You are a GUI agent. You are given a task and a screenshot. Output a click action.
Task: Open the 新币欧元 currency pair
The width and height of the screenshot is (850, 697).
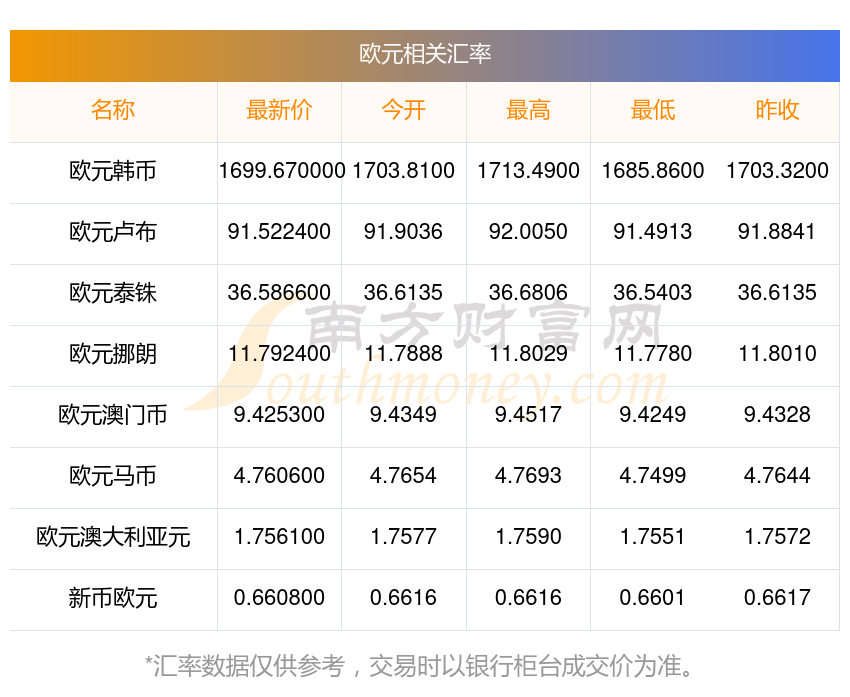tap(113, 598)
